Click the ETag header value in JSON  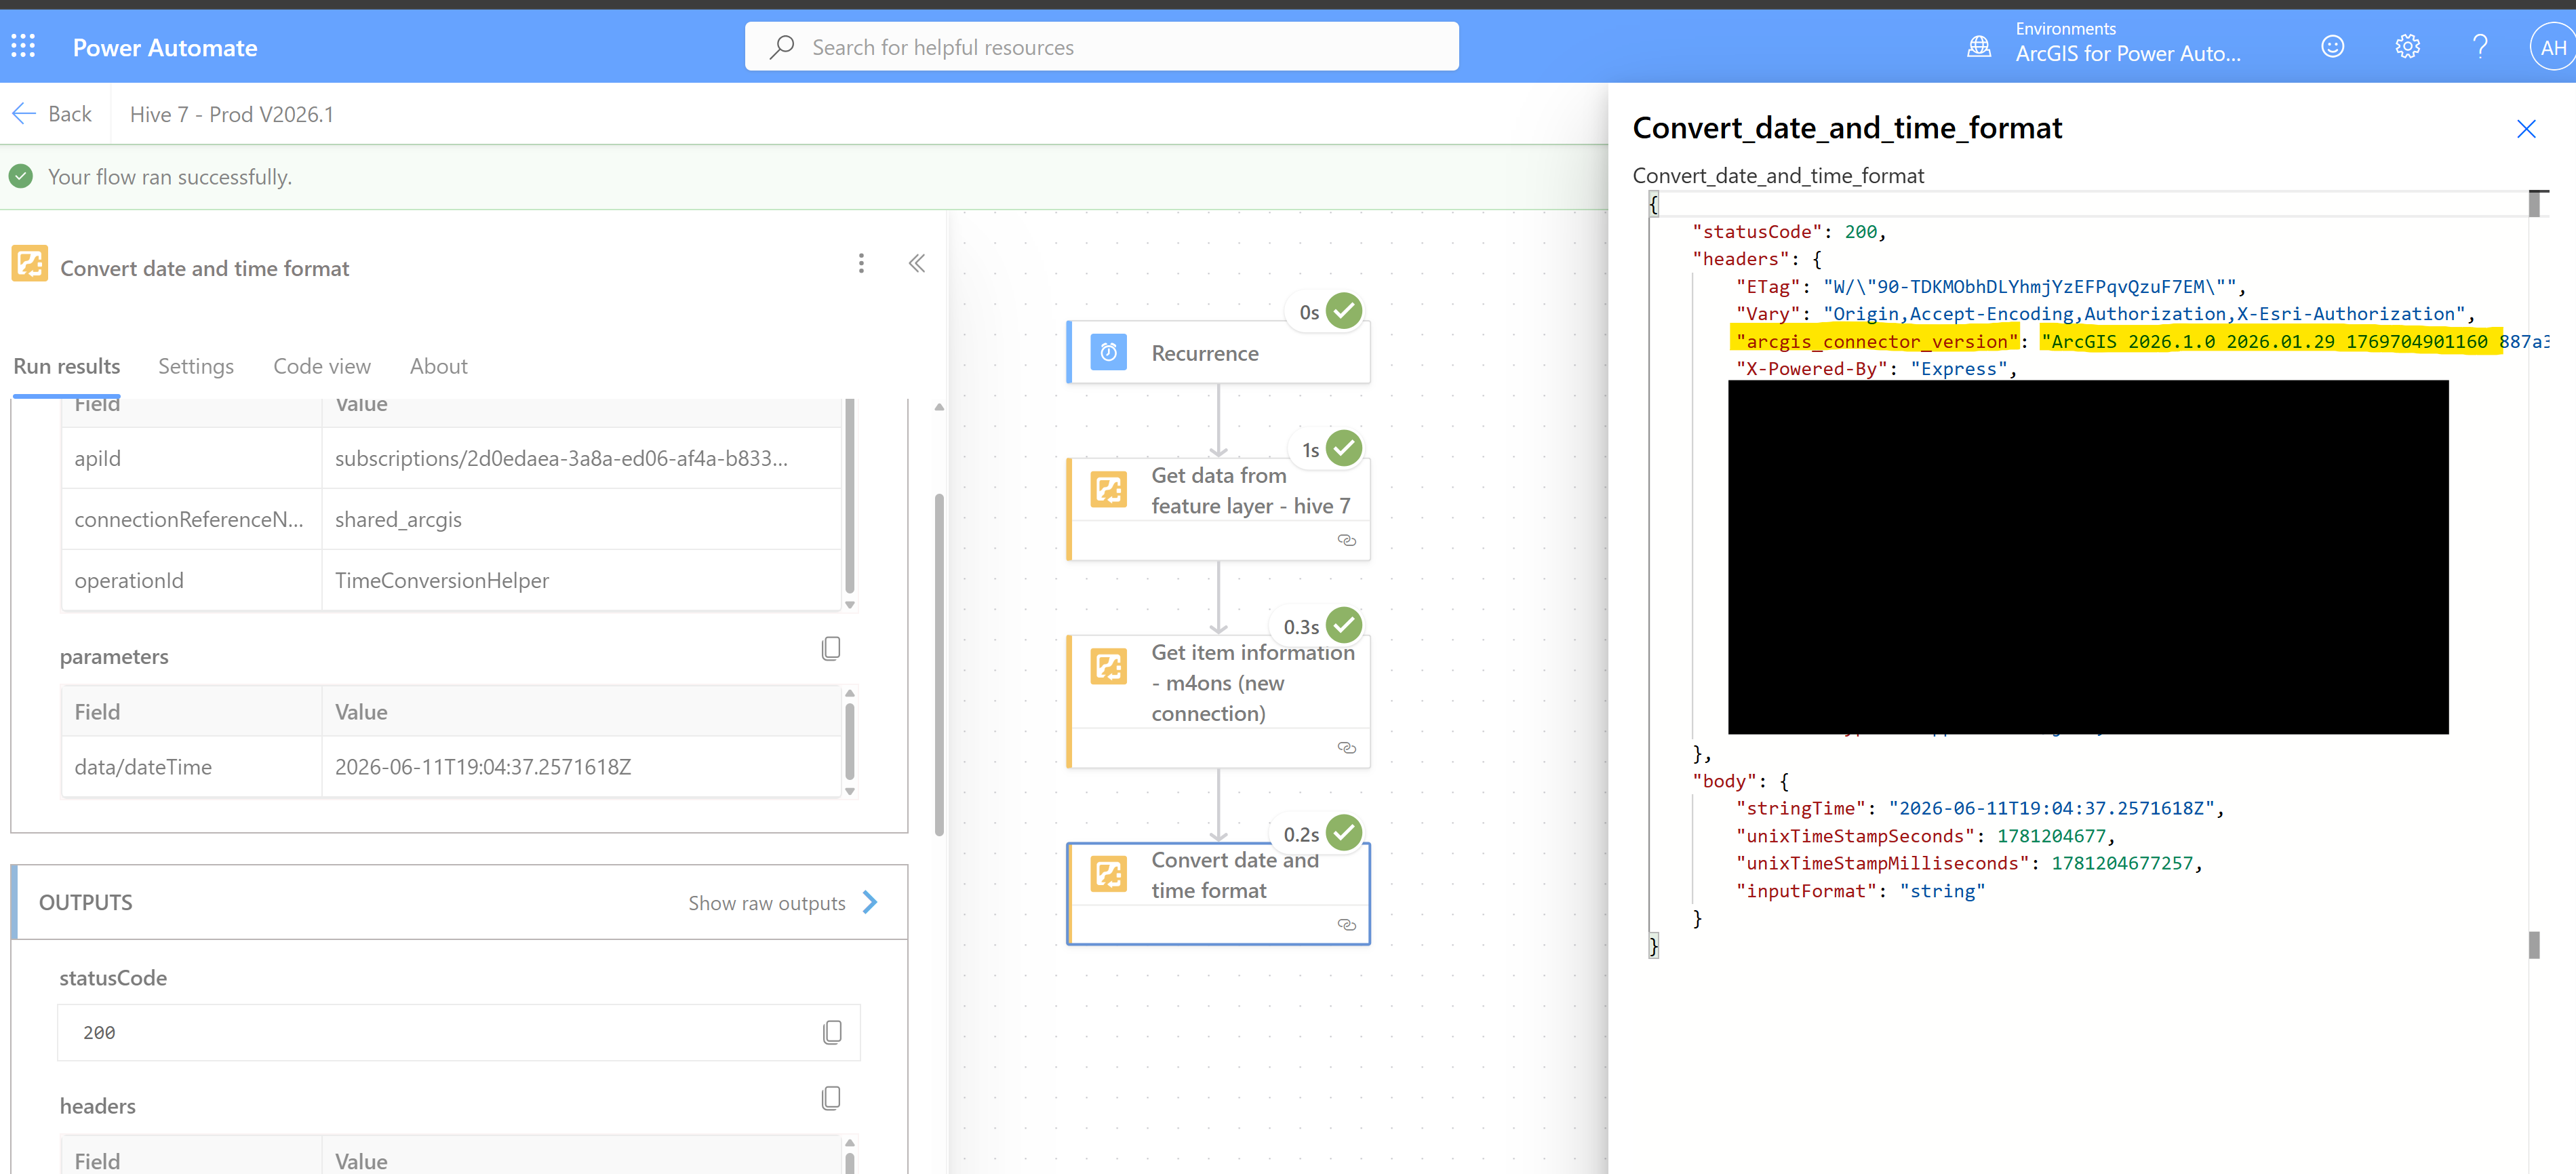tap(2029, 286)
